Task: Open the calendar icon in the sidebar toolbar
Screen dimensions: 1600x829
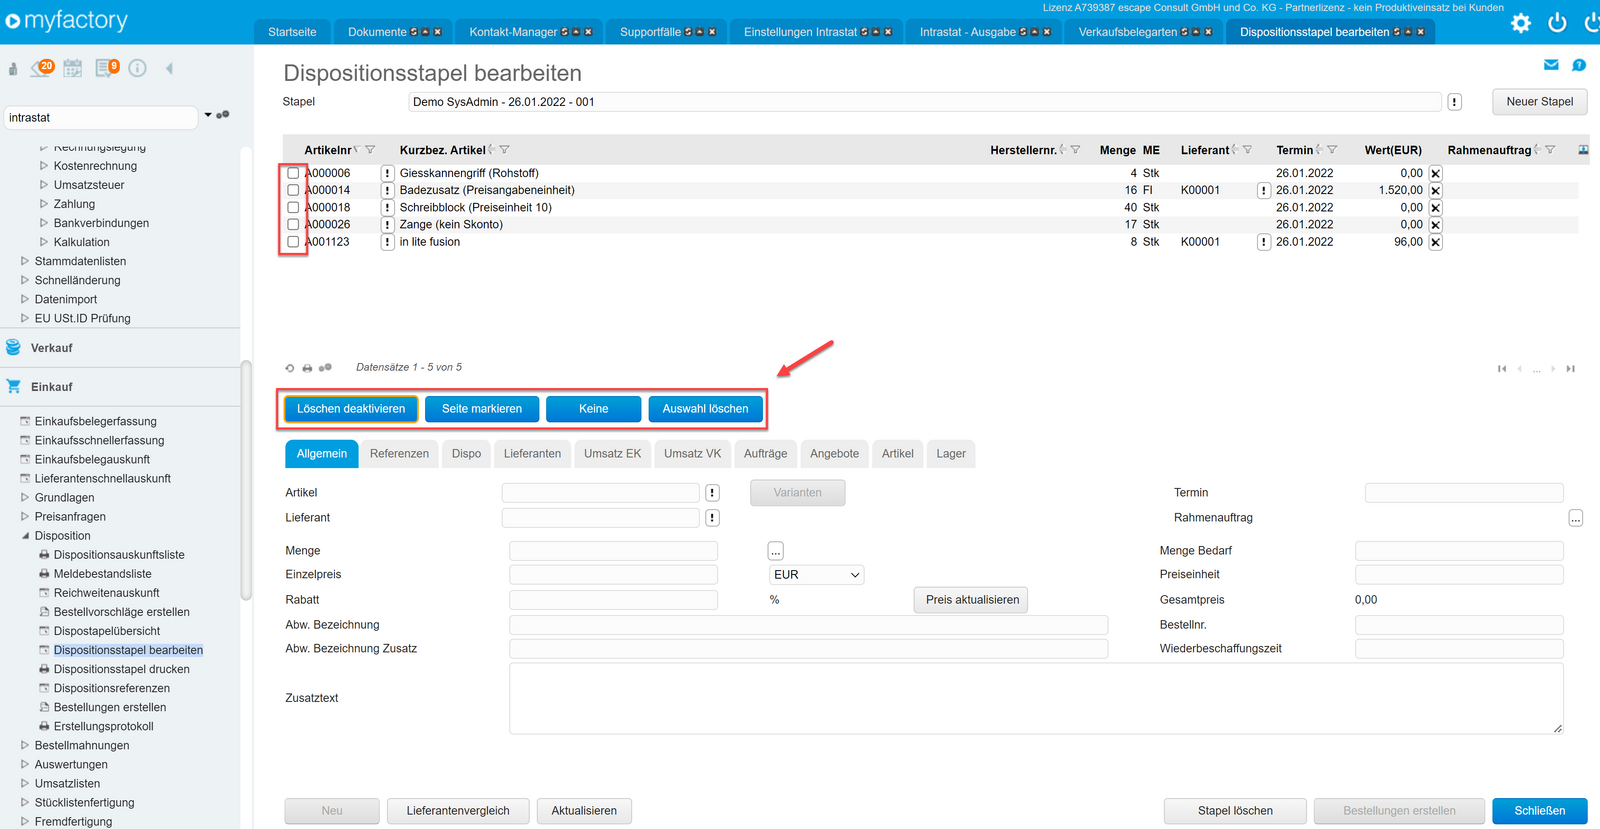Action: pos(73,68)
